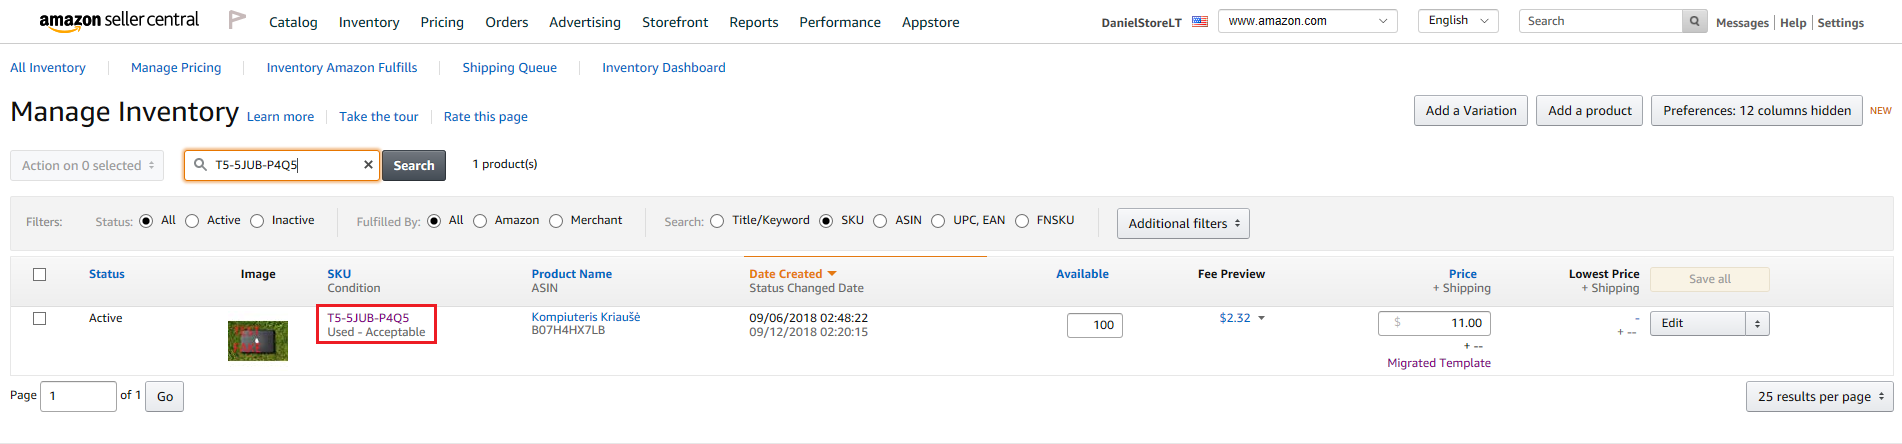
Task: Tick the select-all checkbox in table header
Action: [x=40, y=274]
